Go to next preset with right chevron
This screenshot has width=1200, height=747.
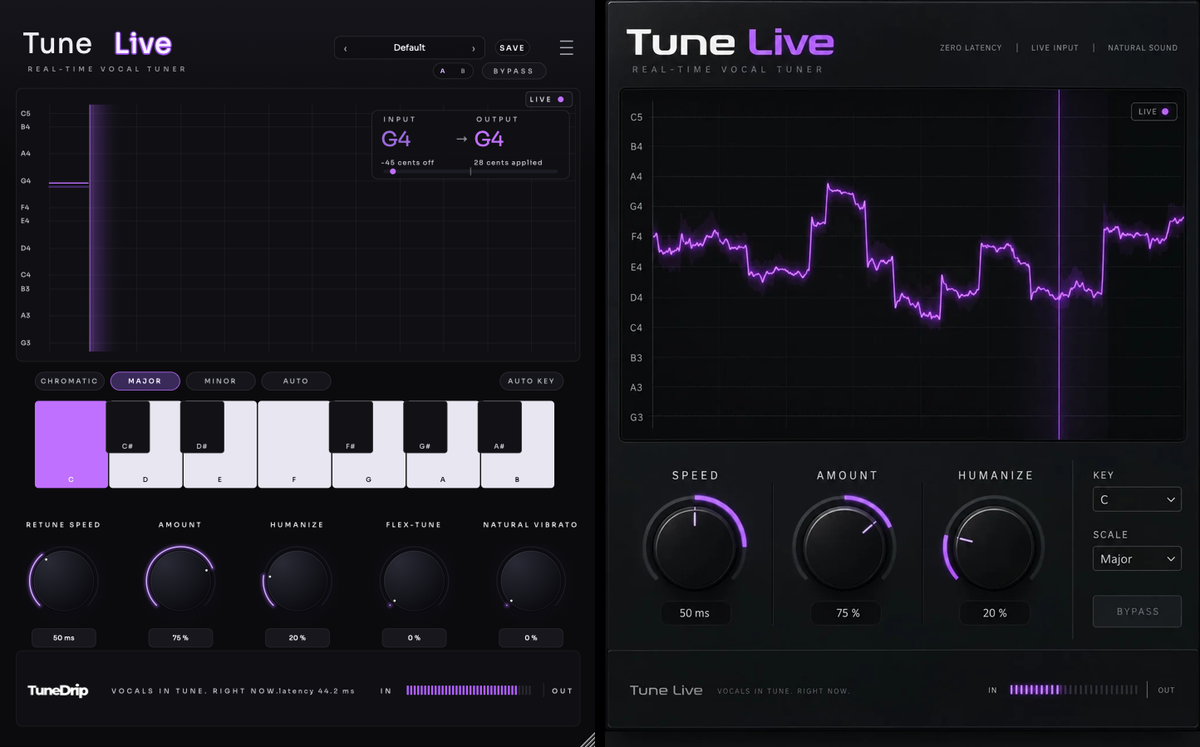[x=473, y=48]
